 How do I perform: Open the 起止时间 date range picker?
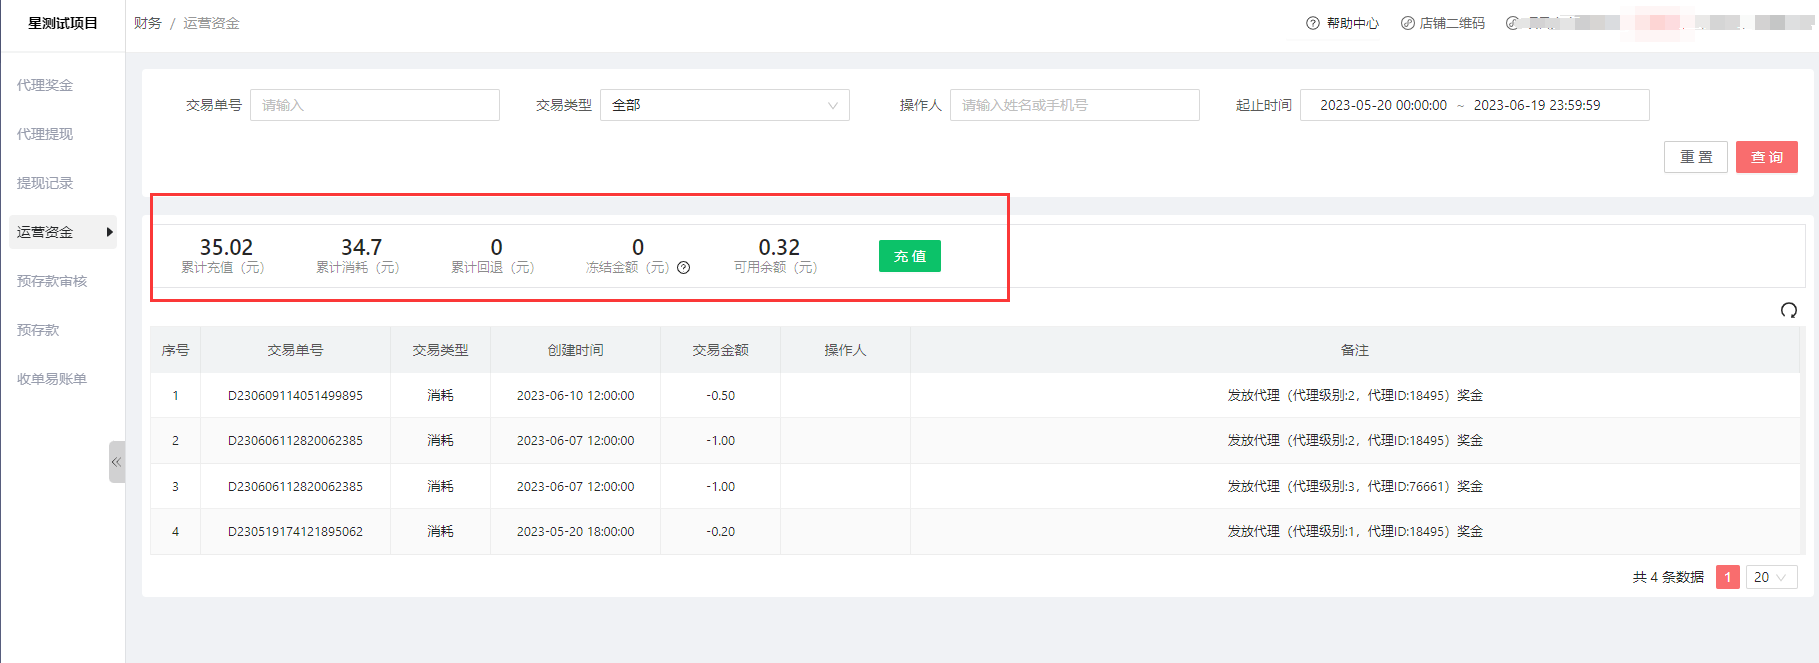(x=1473, y=105)
